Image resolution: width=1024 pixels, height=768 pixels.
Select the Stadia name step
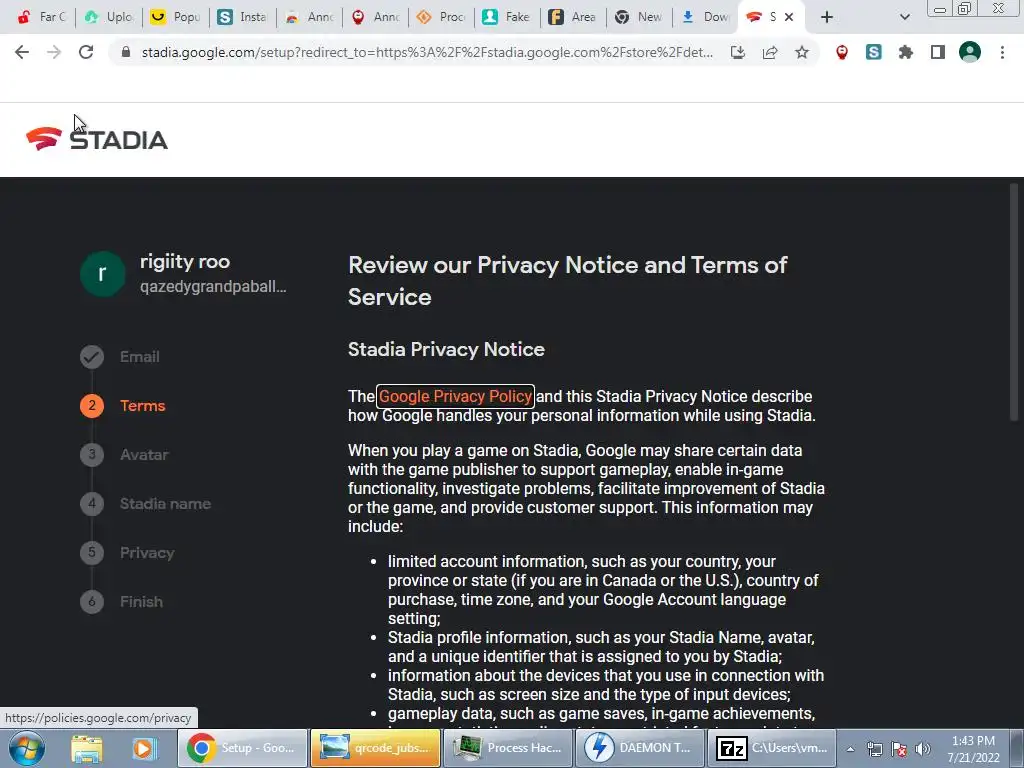coord(146,504)
